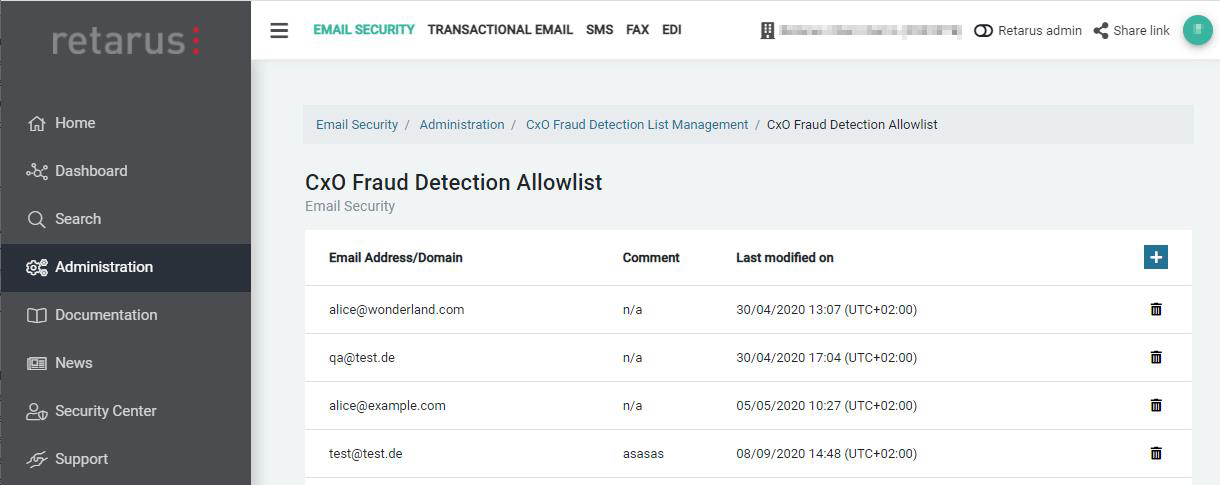The height and width of the screenshot is (485, 1220).
Task: Switch to the SMS tab
Action: [599, 30]
